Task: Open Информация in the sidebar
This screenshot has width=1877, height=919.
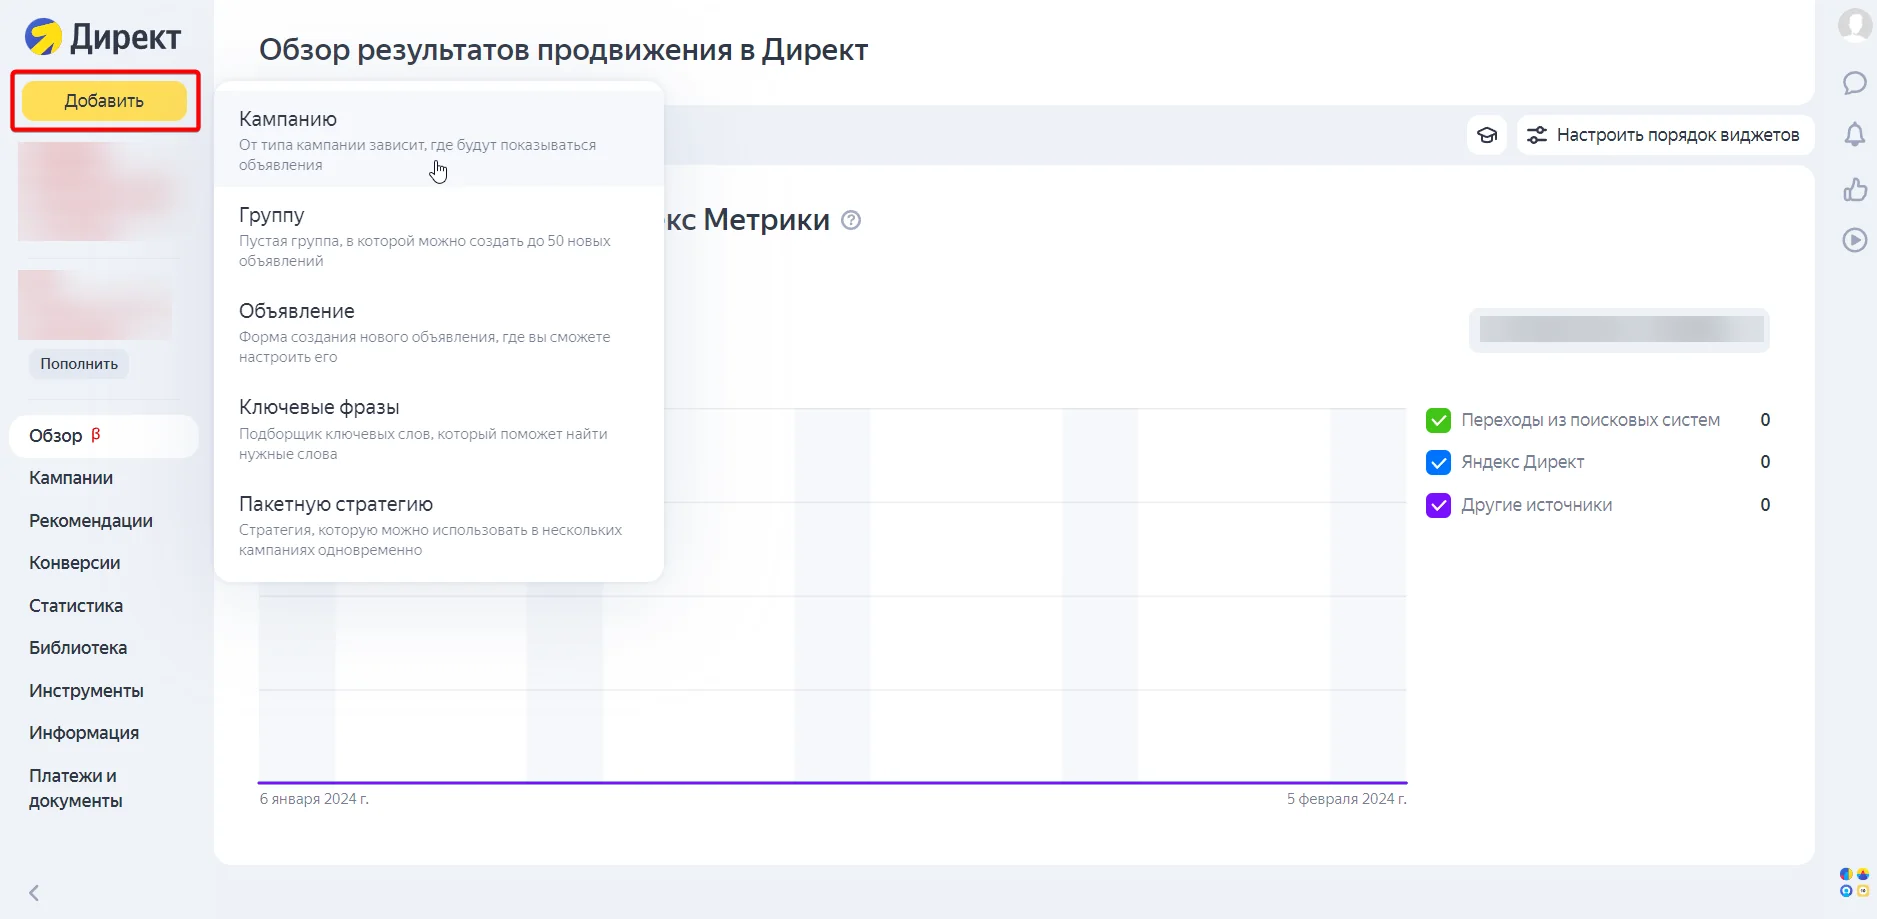Action: coord(84,733)
